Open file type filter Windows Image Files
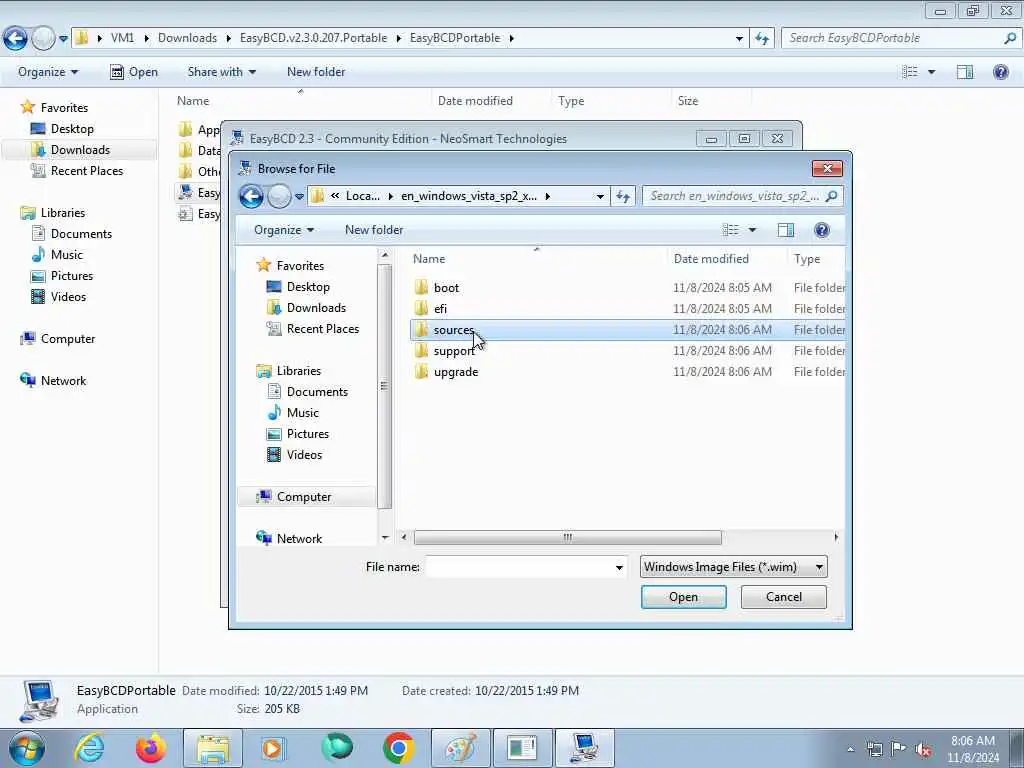Image resolution: width=1024 pixels, height=768 pixels. pos(733,567)
